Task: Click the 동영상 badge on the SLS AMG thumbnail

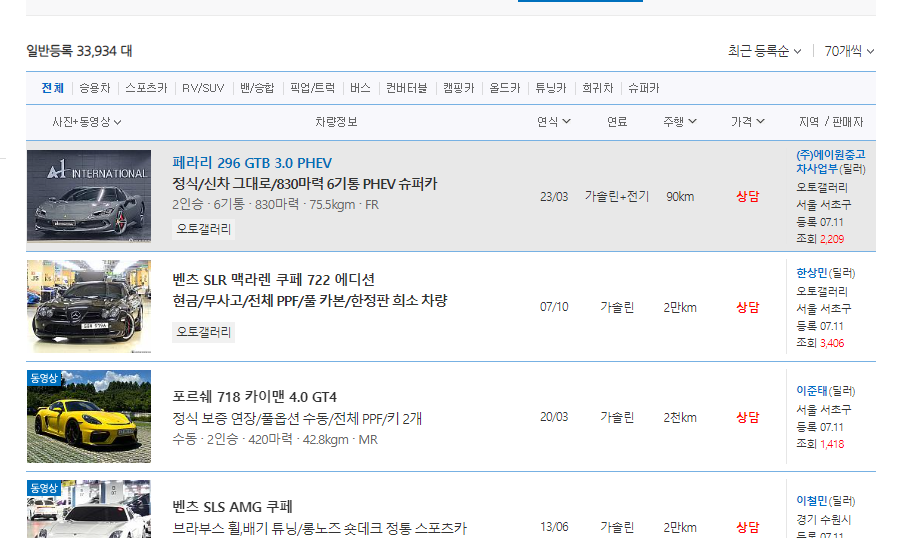Action: [x=44, y=488]
